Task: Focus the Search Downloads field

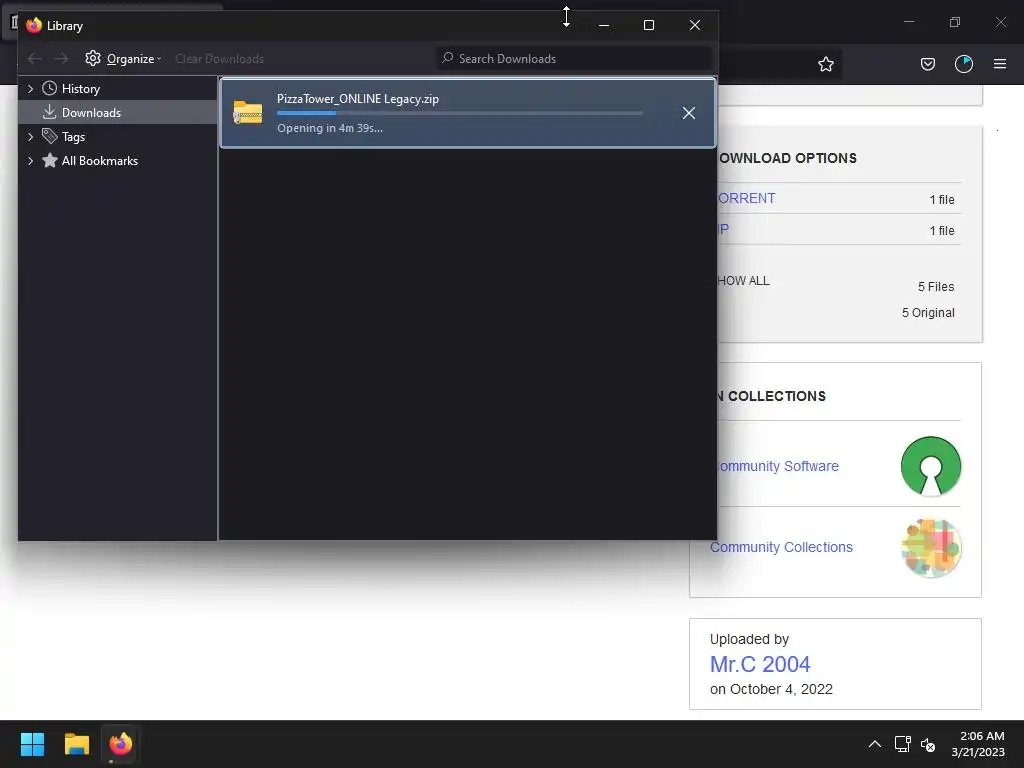Action: [x=574, y=59]
